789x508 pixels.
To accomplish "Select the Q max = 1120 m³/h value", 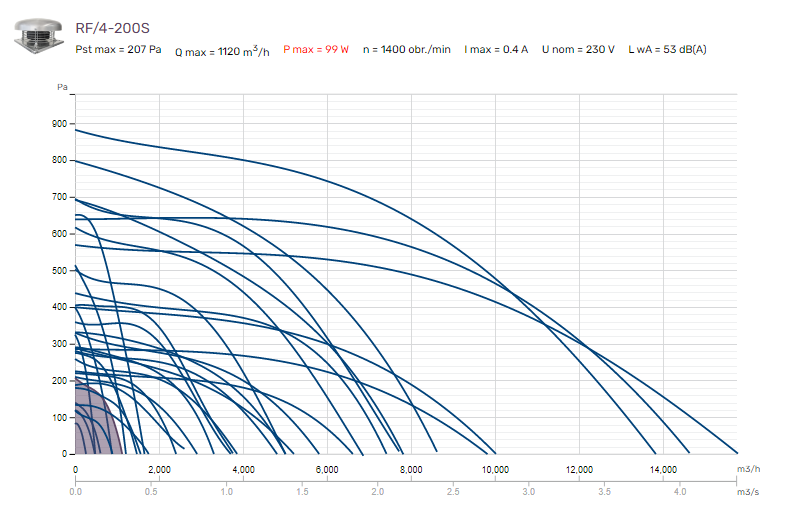I will (222, 50).
